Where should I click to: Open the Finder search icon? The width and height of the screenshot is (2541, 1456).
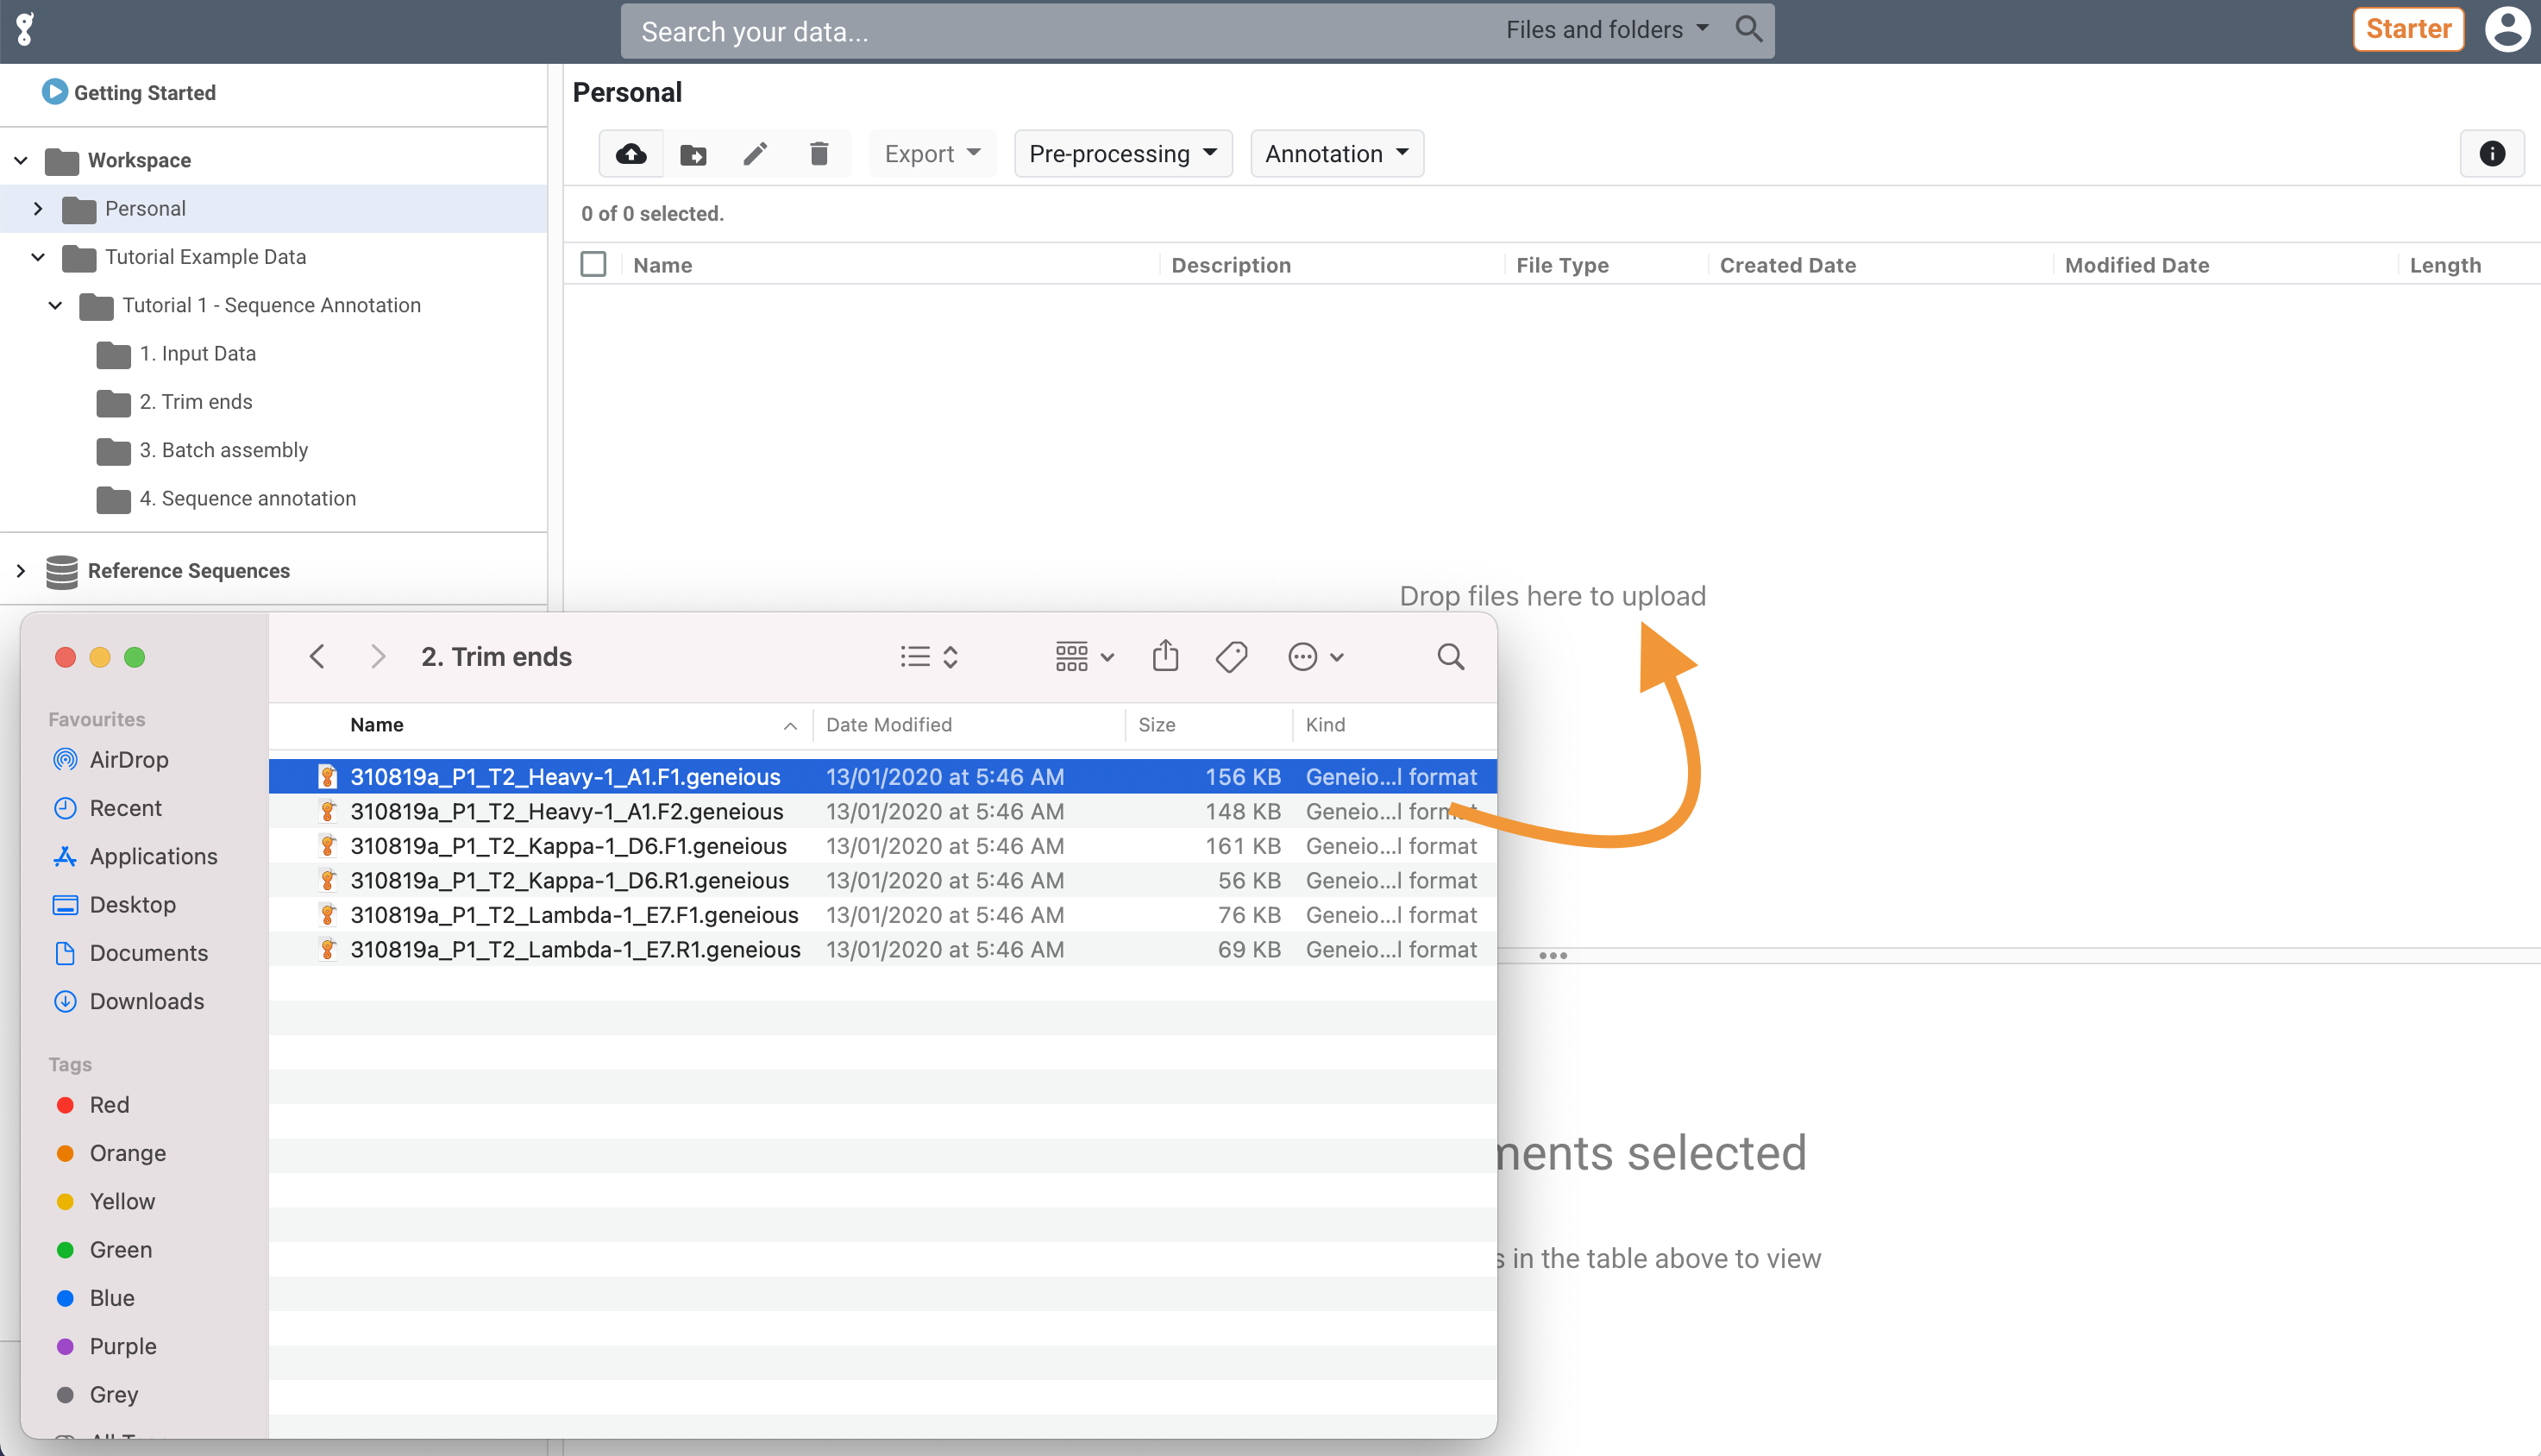[x=1450, y=657]
